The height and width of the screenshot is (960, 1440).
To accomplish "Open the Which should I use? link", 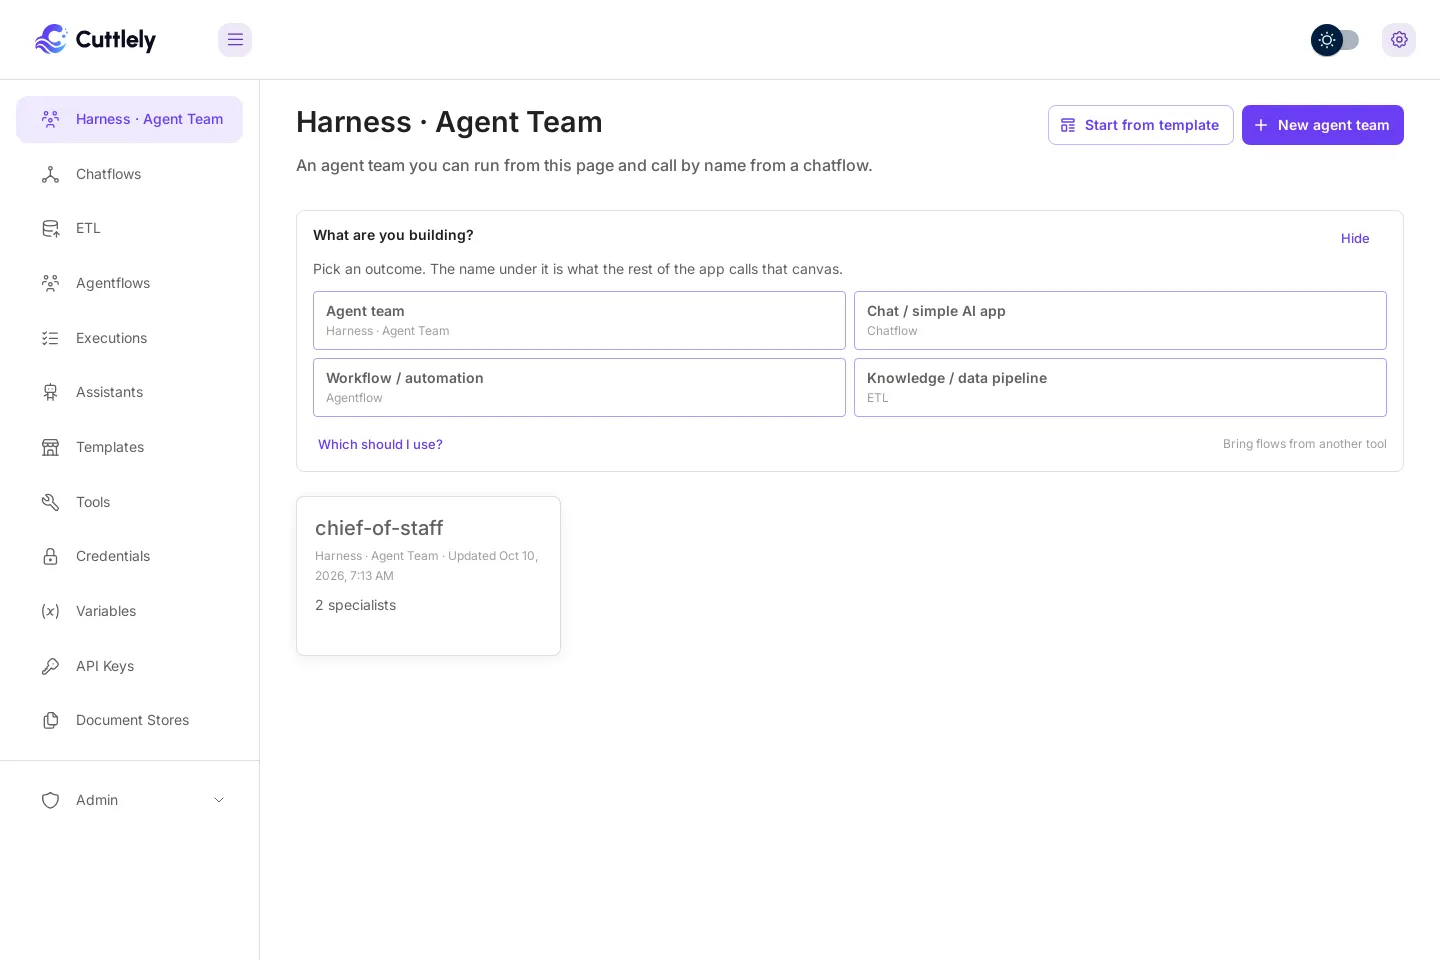I will [x=380, y=444].
